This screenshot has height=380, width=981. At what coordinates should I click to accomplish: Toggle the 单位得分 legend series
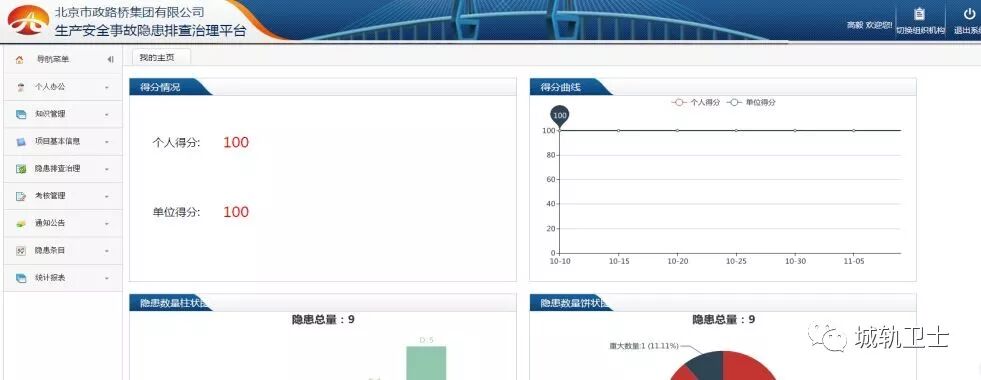click(x=751, y=102)
